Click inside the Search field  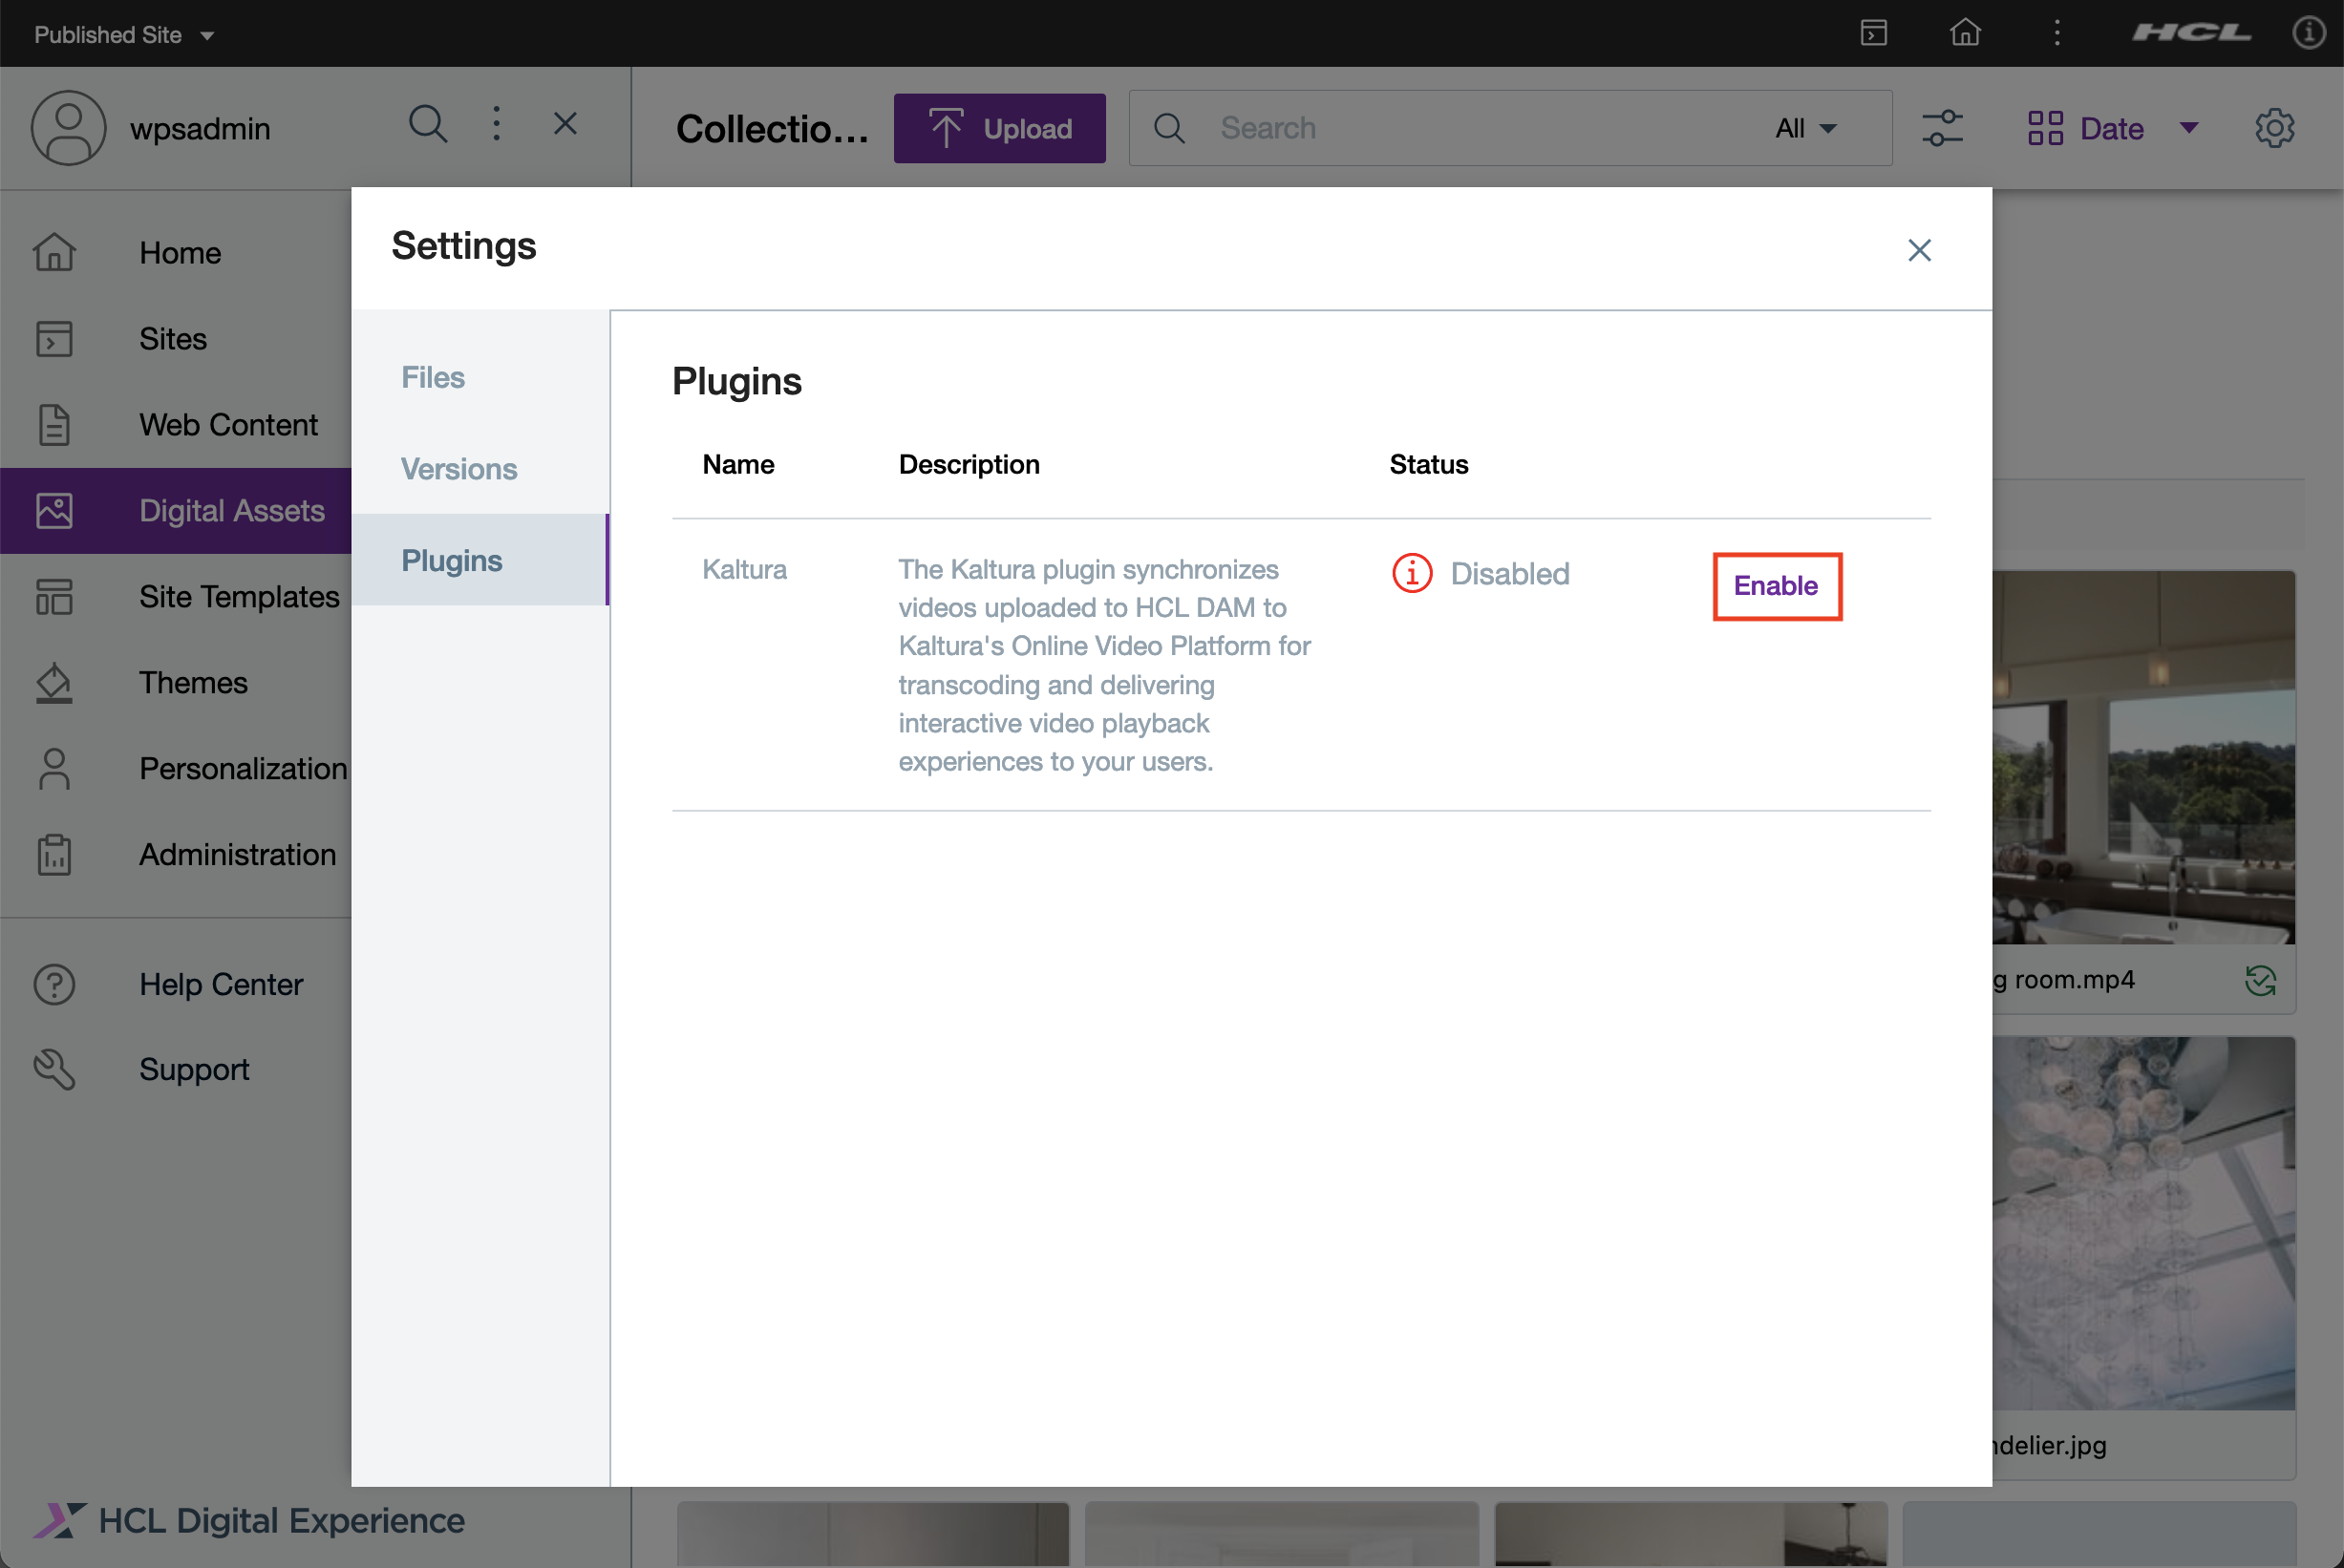[1400, 127]
